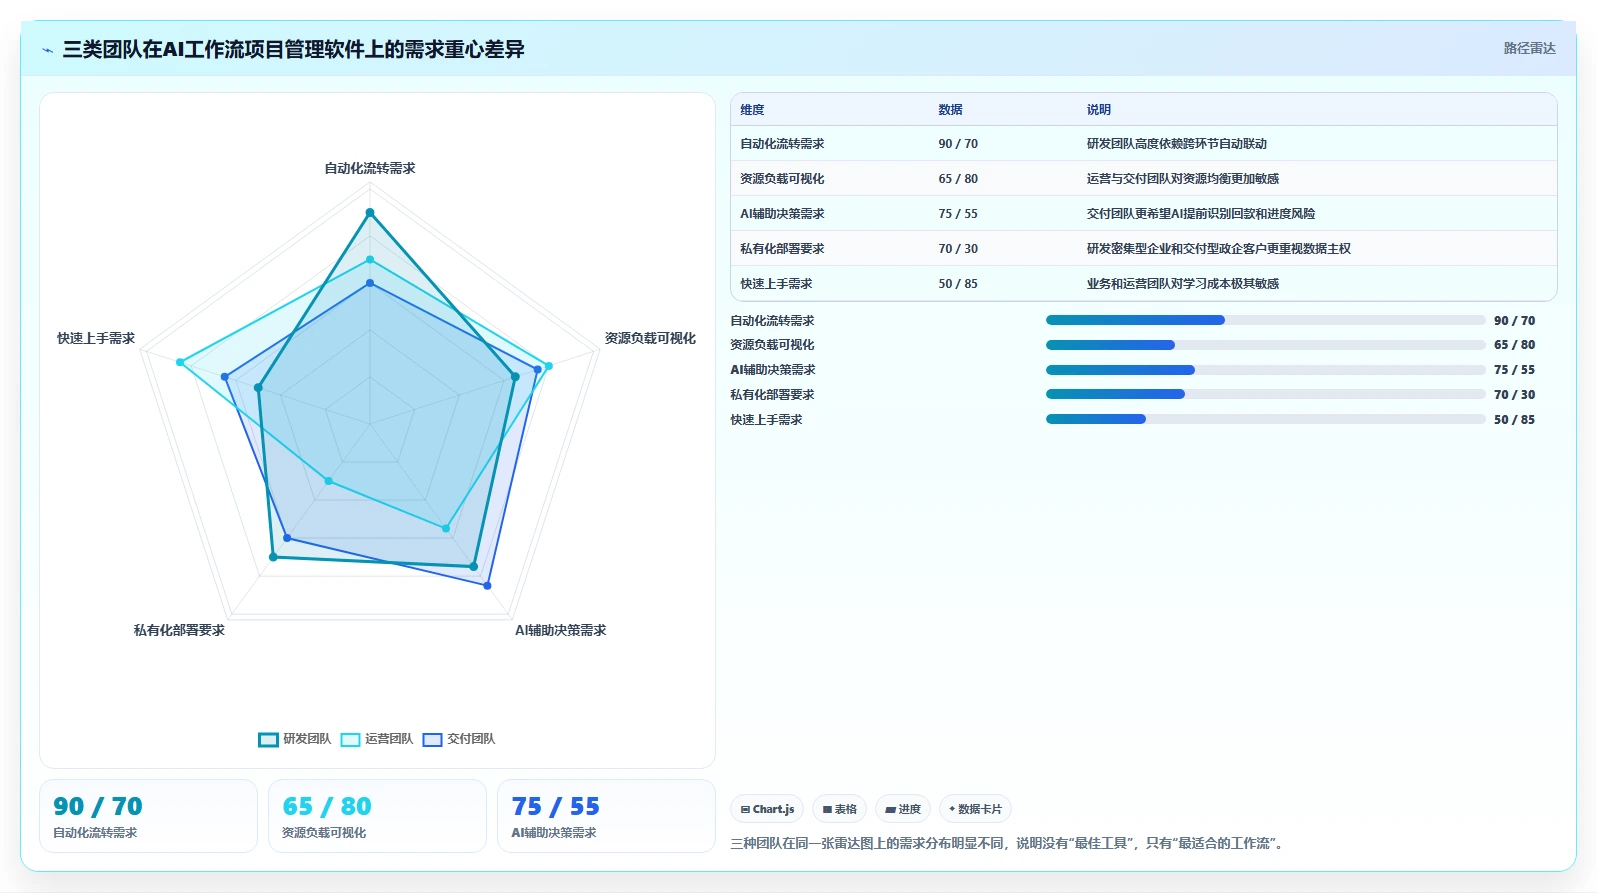Image resolution: width=1597 pixels, height=893 pixels.
Task: Click description 运营与交付团队对资源均衡更加敏感
Action: pos(1182,179)
